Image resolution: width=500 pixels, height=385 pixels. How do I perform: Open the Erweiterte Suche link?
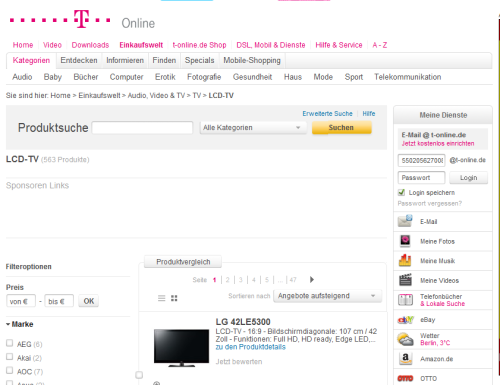point(327,114)
